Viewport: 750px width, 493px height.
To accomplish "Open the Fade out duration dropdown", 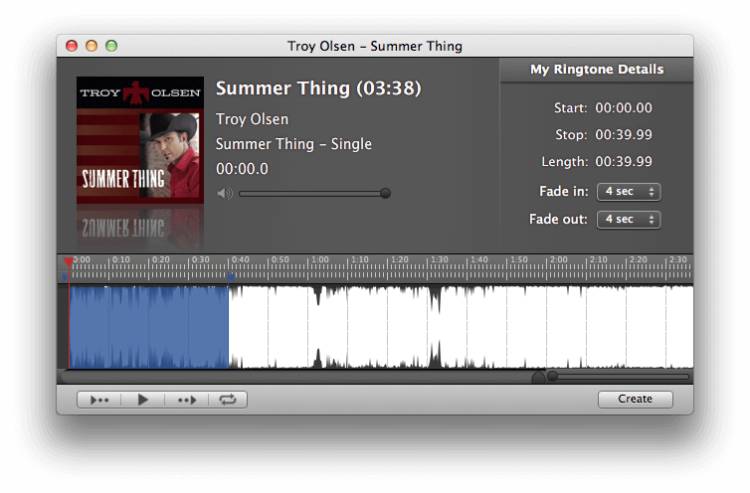I will click(628, 219).
